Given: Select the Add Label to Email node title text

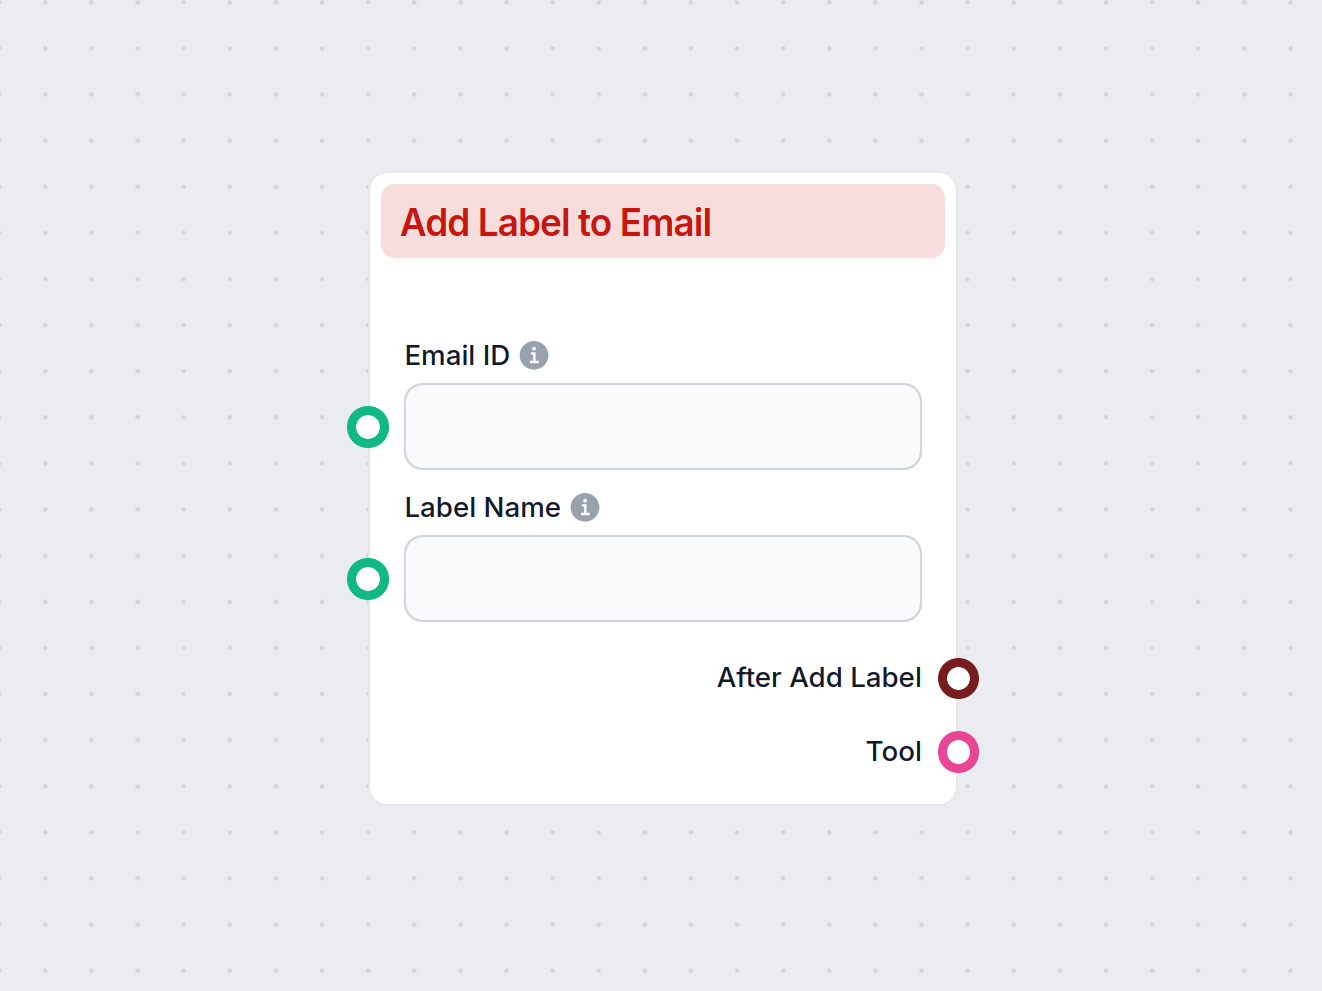Looking at the screenshot, I should (556, 222).
